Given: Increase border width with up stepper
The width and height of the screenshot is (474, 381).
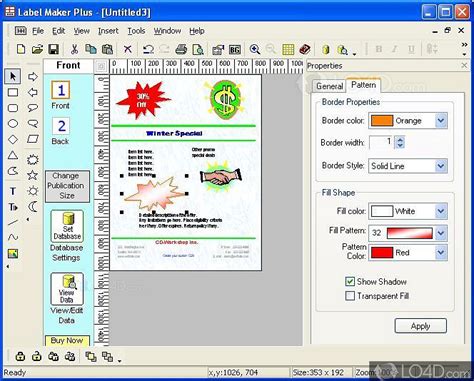Looking at the screenshot, I should click(x=400, y=139).
